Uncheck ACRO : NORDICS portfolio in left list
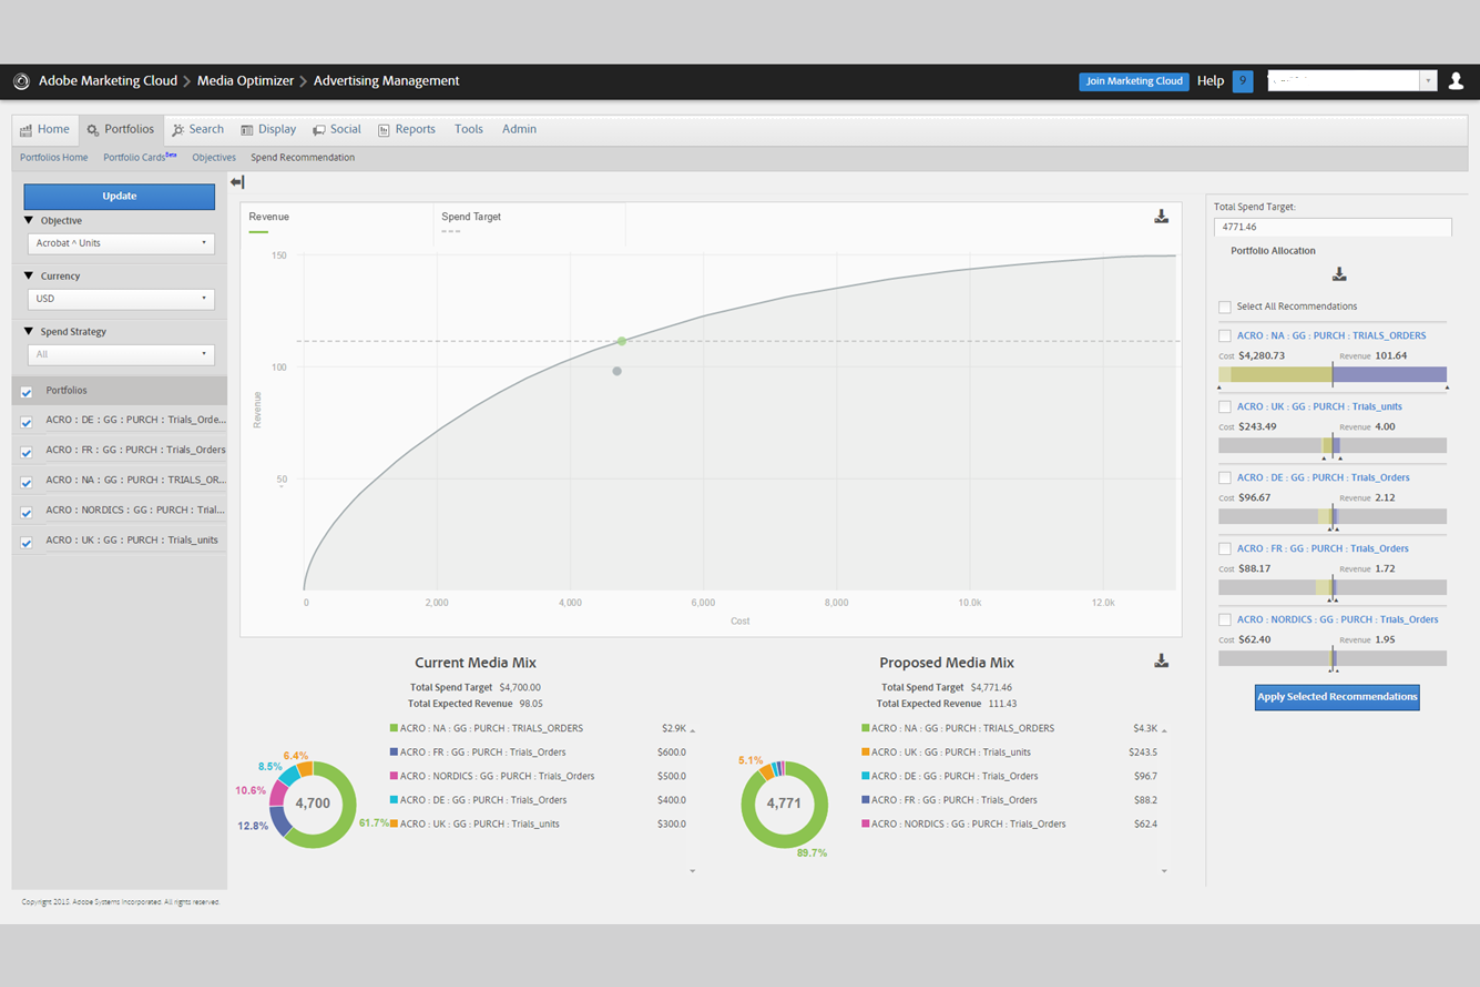Screen dimensions: 1480x987 tap(26, 512)
